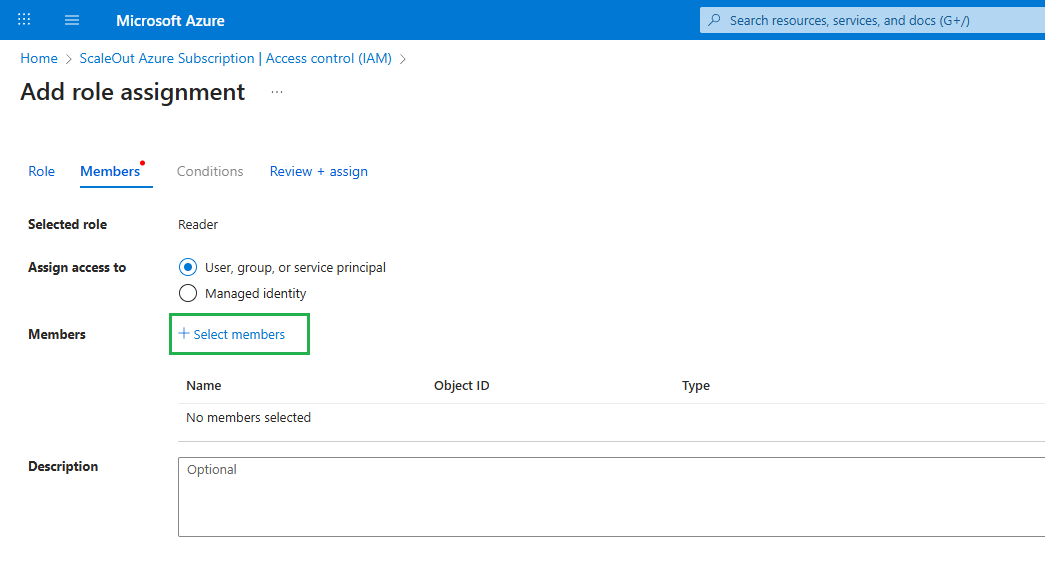Image resolution: width=1045 pixels, height=564 pixels.
Task: Click the Selected role label
Action: [x=67, y=225]
